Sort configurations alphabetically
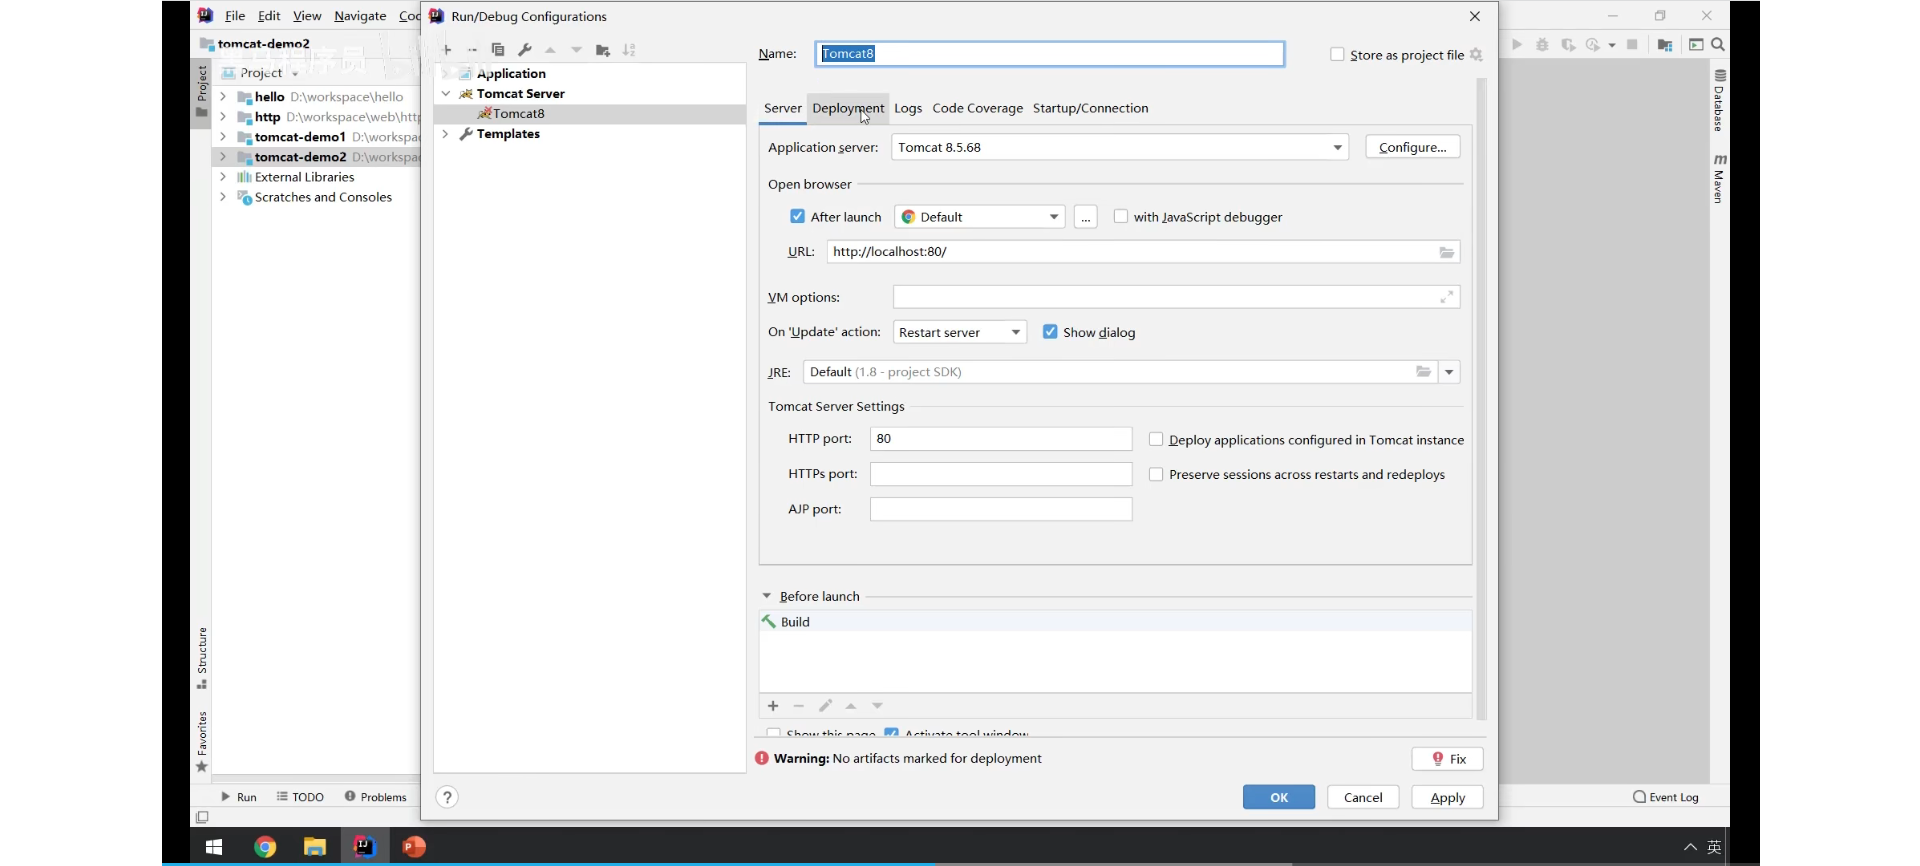 629,50
